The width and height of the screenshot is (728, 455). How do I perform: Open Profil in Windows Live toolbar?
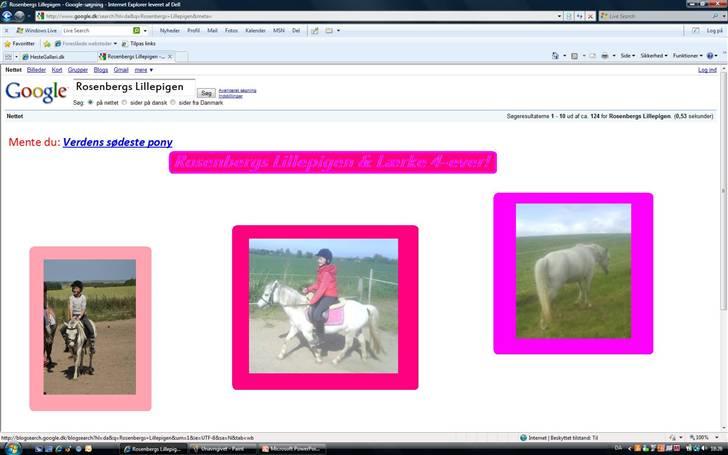[194, 31]
